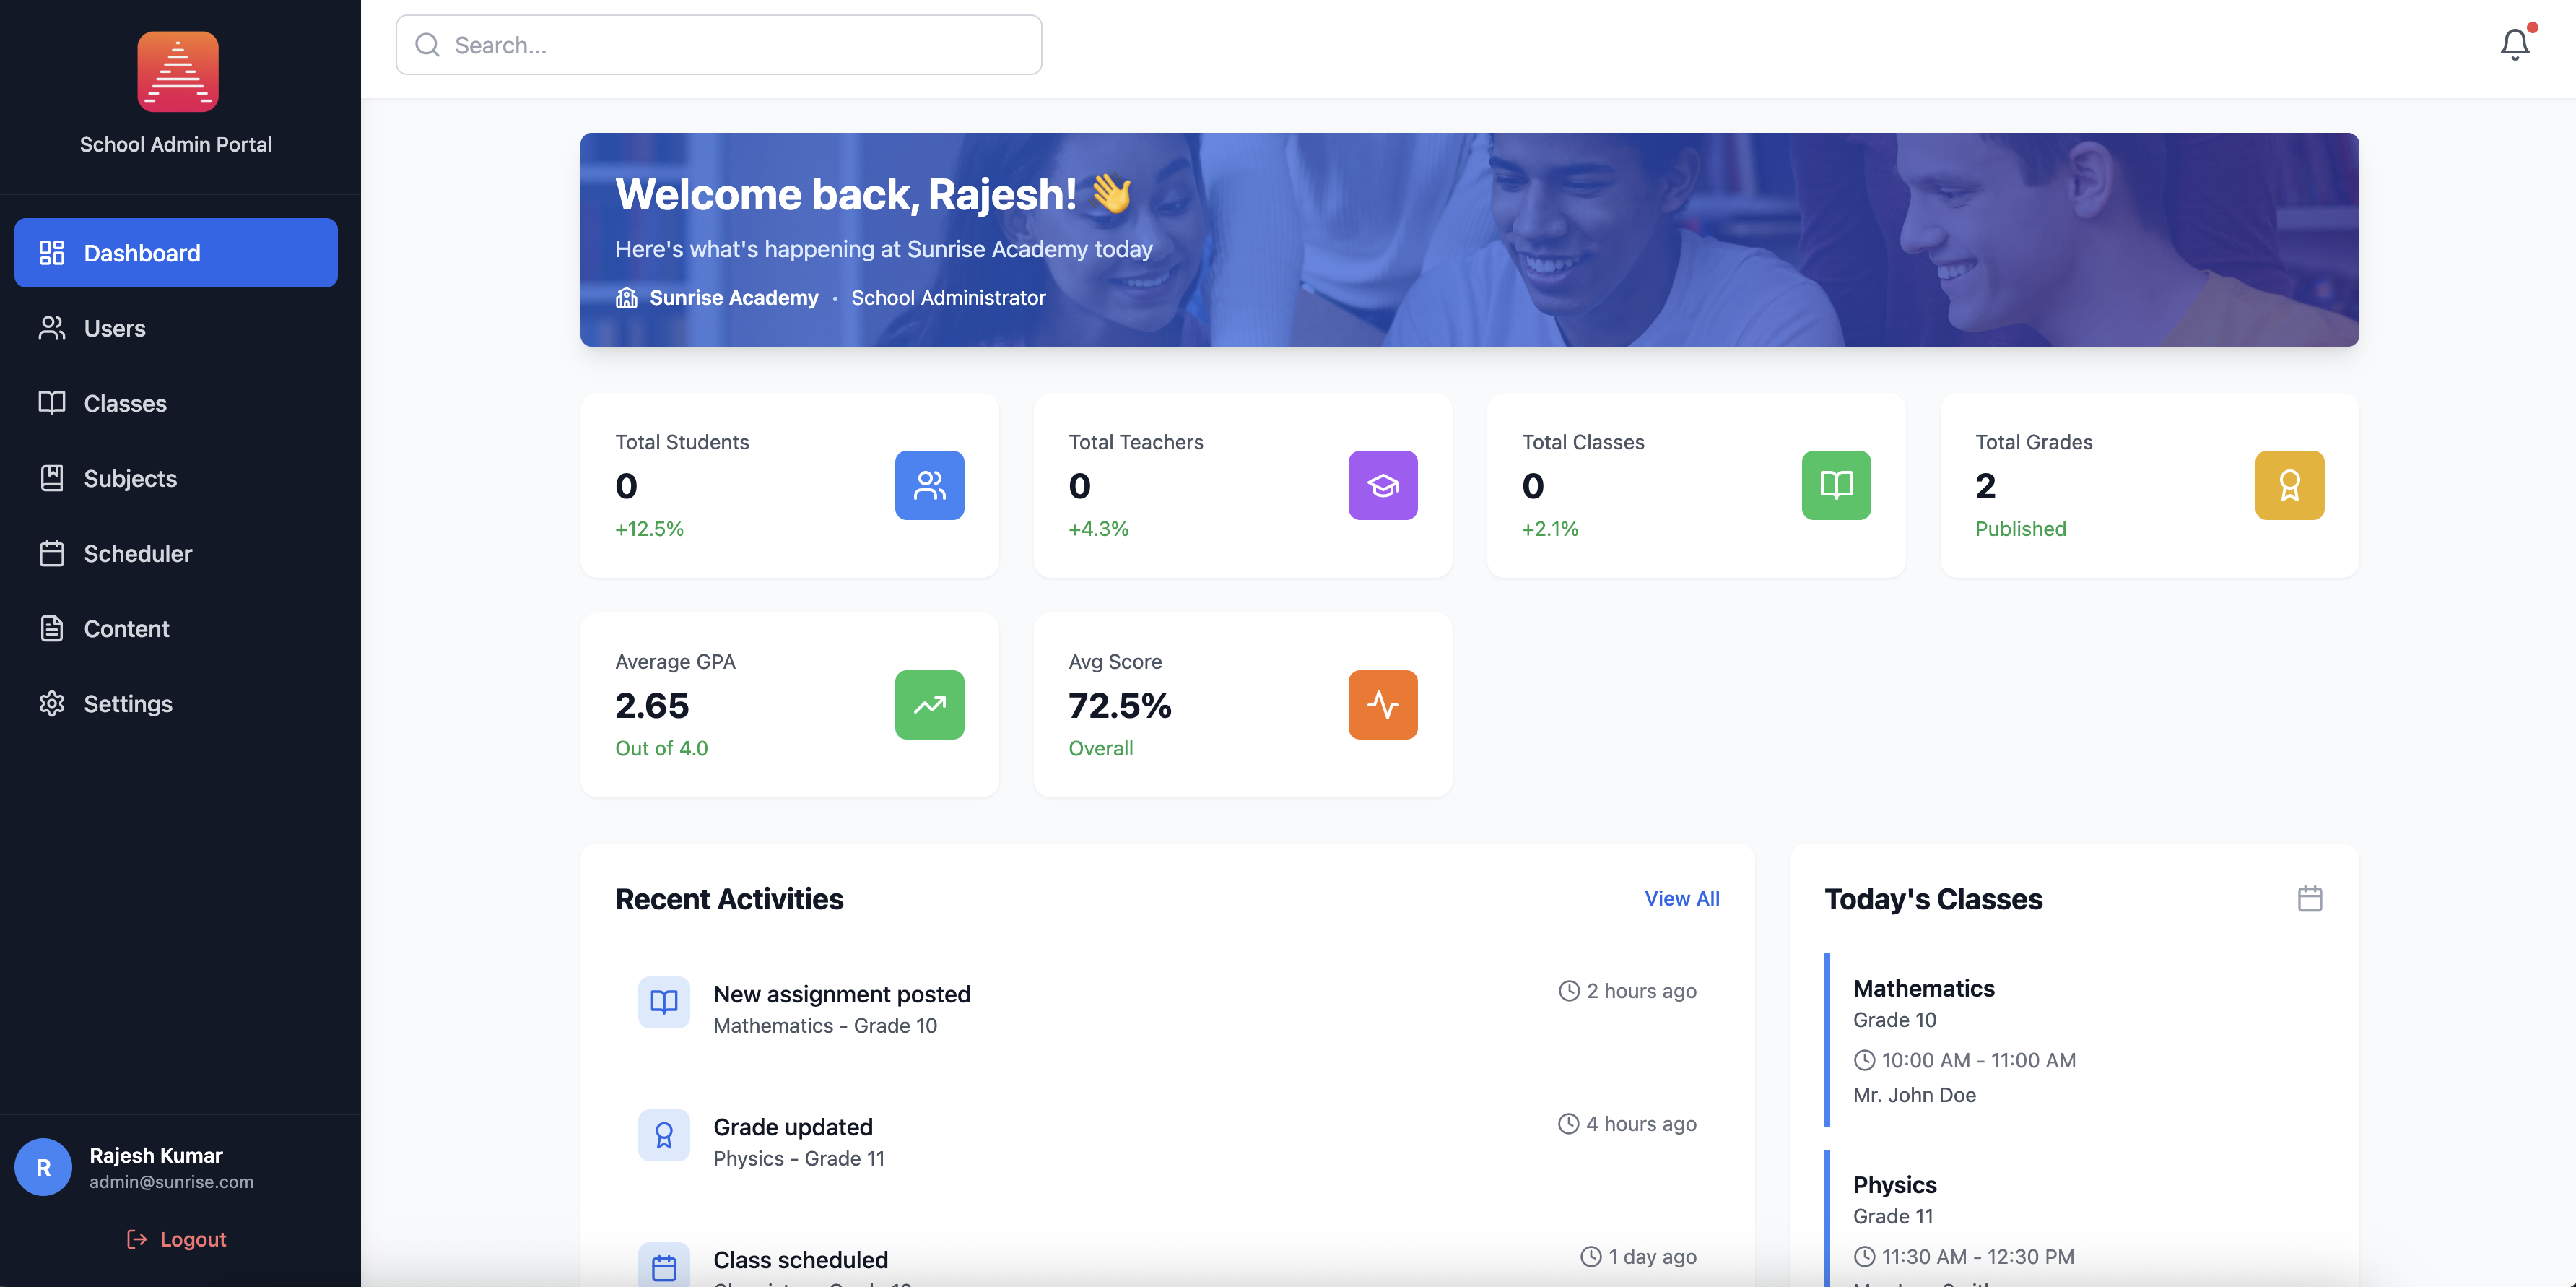Viewport: 2576px width, 1287px height.
Task: Click the book icon on Total Classes card
Action: click(x=1835, y=485)
